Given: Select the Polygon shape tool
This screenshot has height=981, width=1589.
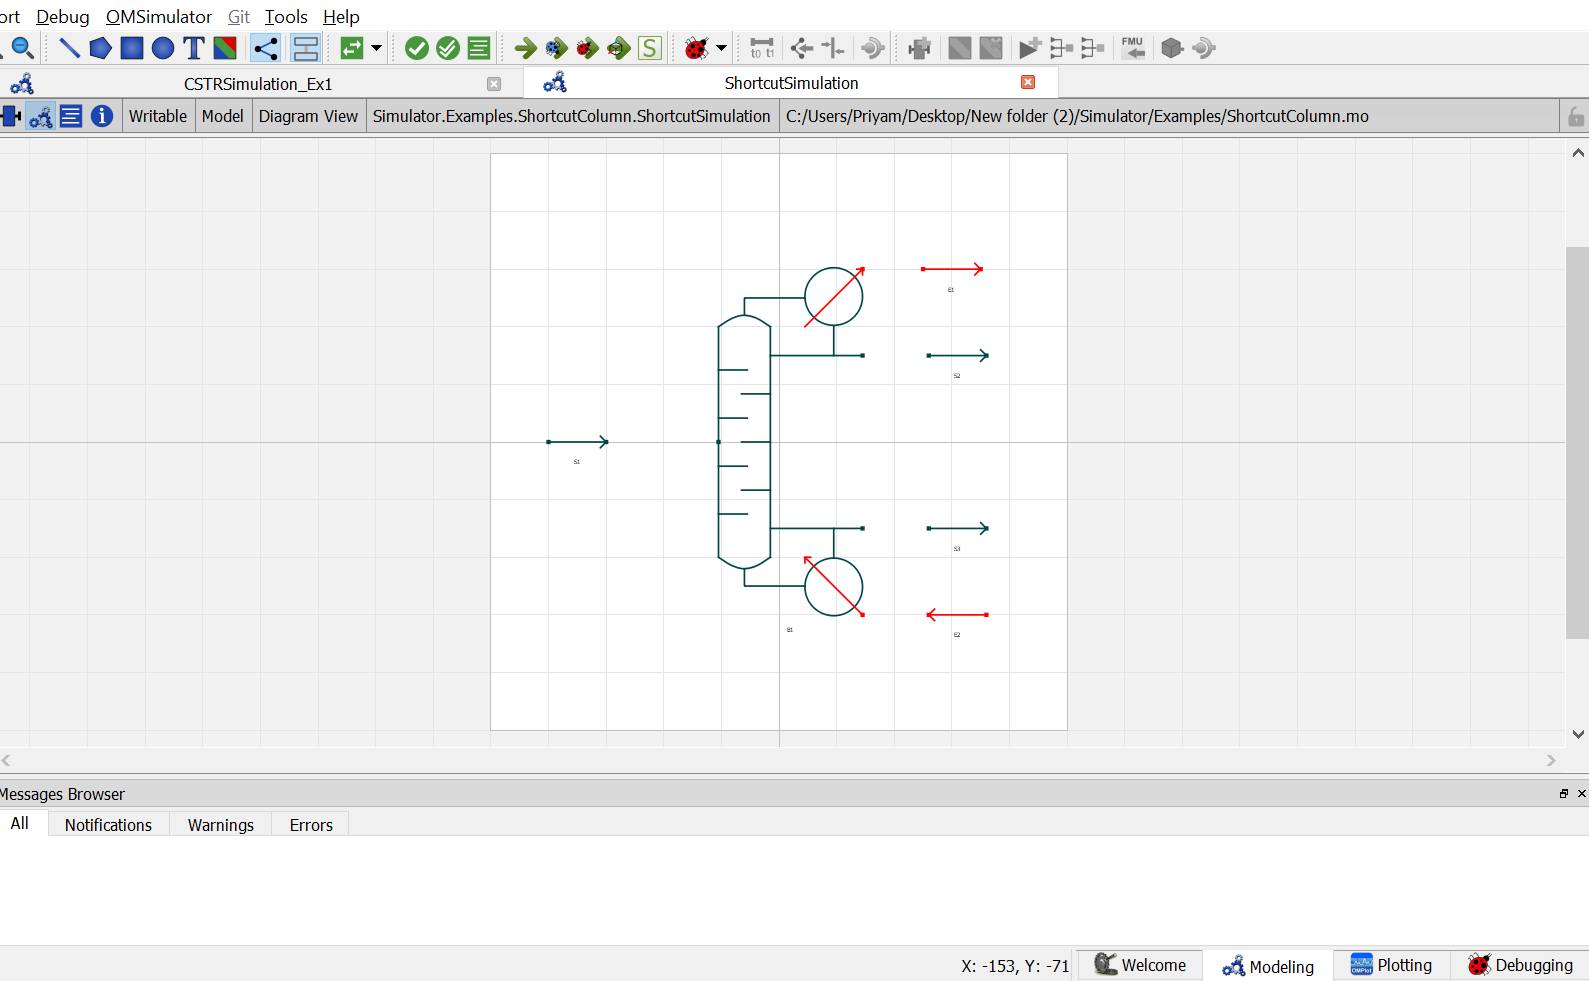Looking at the screenshot, I should click(100, 47).
